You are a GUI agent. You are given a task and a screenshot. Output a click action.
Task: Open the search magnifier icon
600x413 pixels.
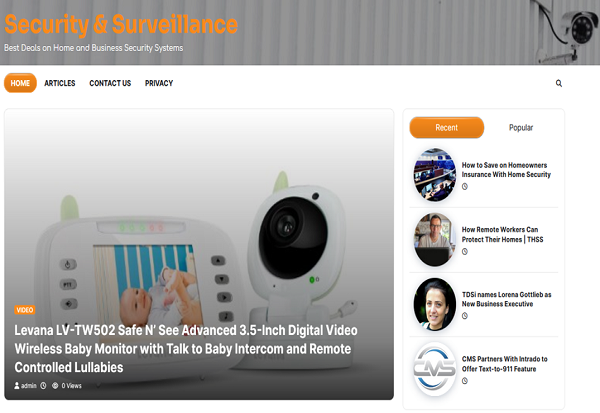559,83
